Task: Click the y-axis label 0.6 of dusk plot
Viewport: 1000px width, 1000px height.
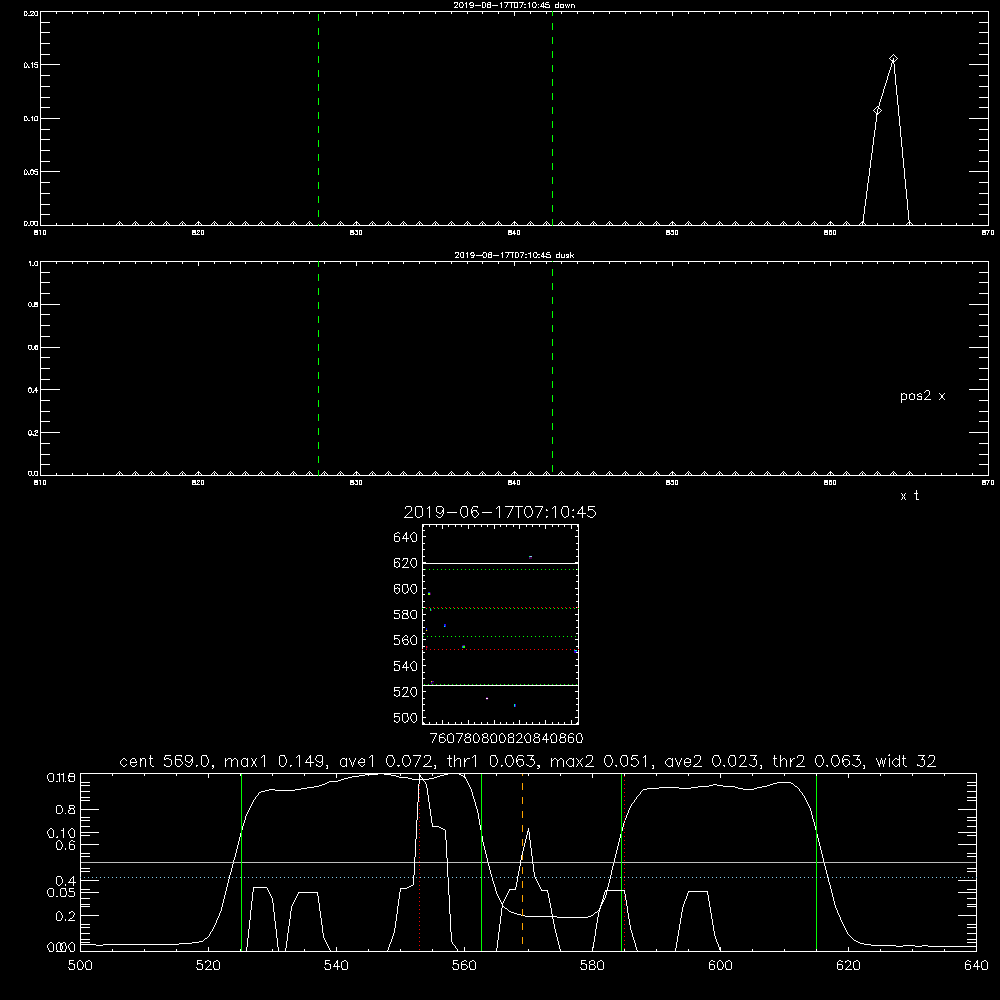Action: tap(33, 348)
